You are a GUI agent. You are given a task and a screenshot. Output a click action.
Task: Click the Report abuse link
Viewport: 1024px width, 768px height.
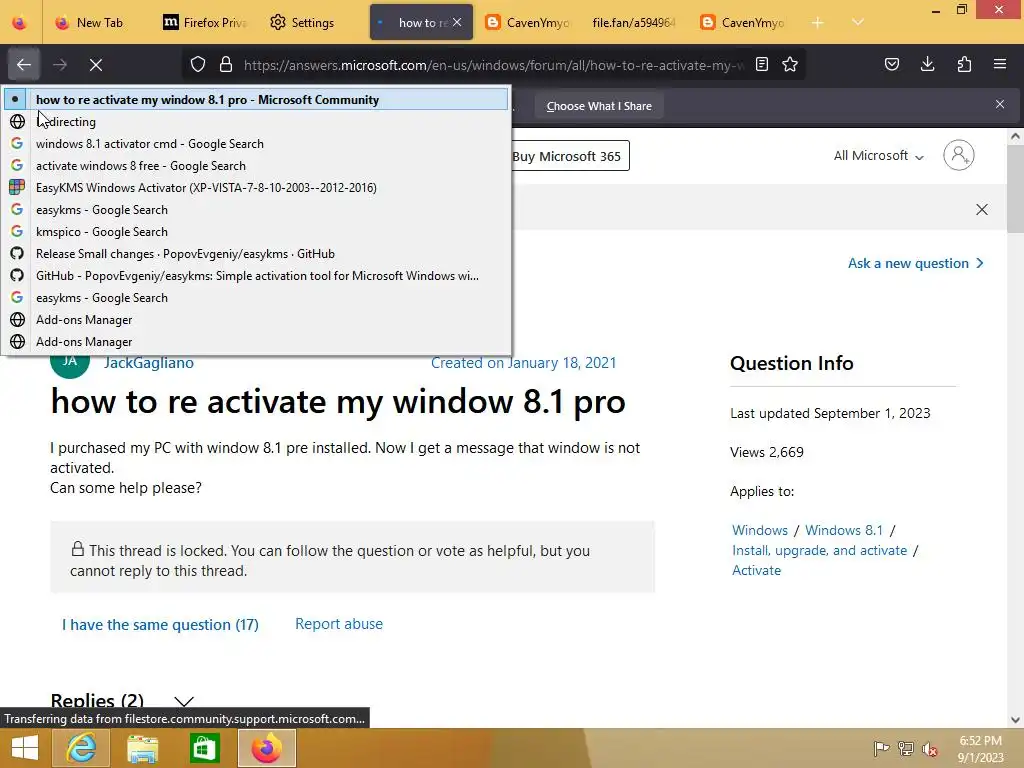click(x=339, y=624)
